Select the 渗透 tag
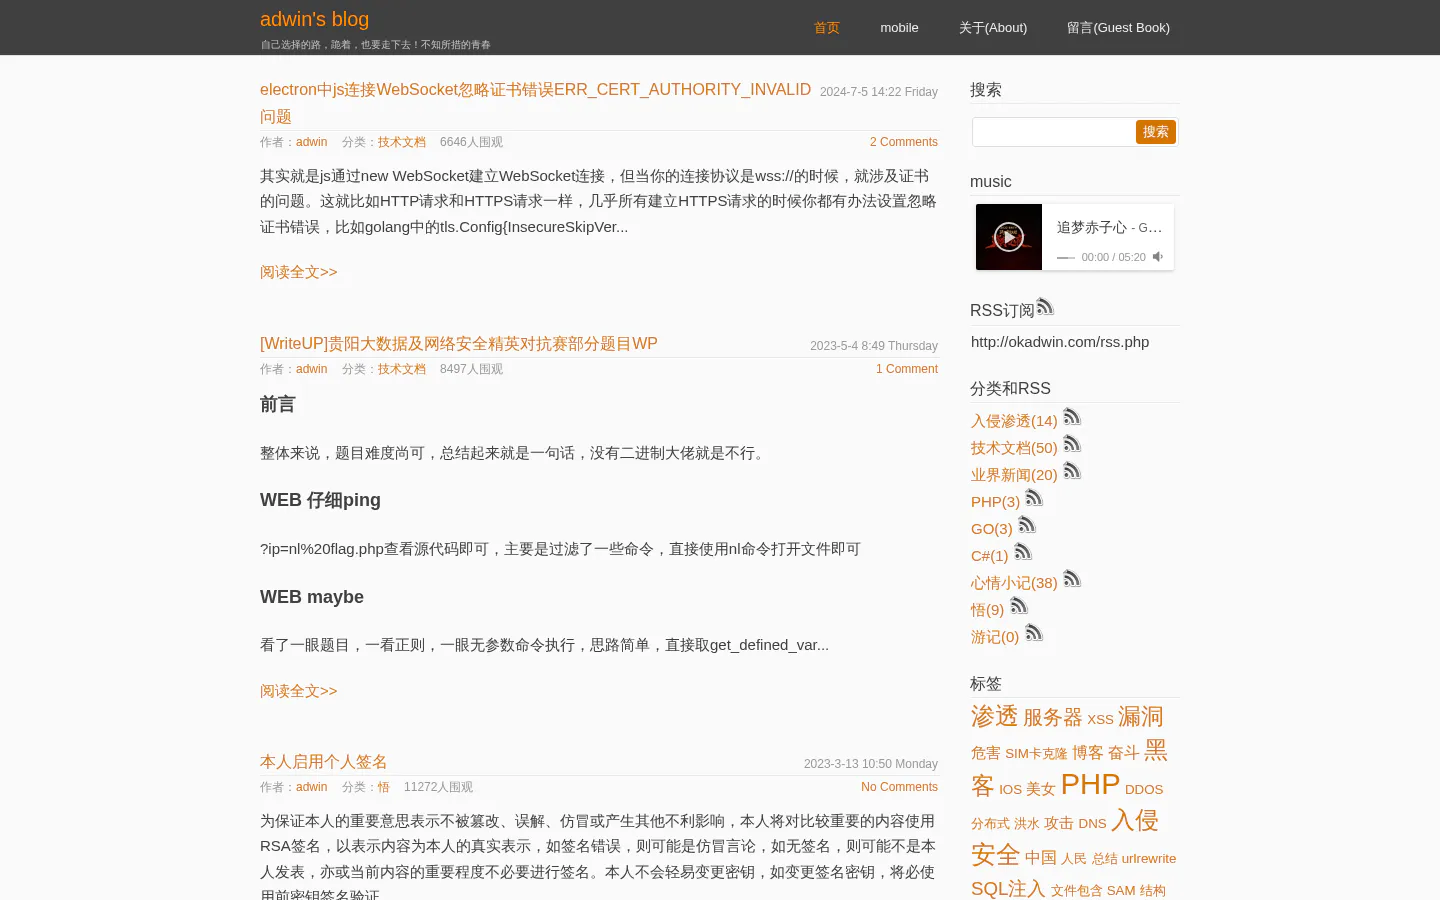 click(x=994, y=716)
